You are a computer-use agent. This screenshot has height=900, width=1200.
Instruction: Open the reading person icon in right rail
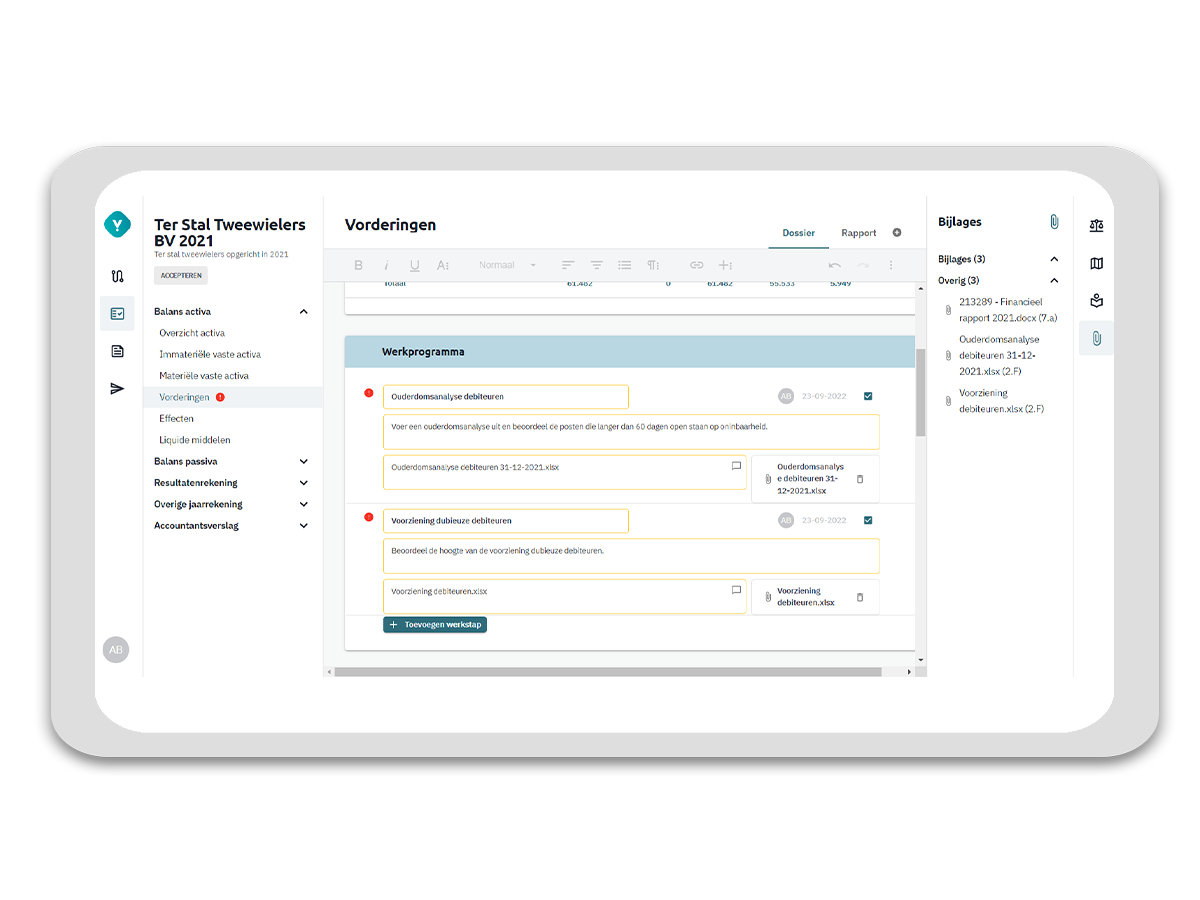click(1097, 301)
